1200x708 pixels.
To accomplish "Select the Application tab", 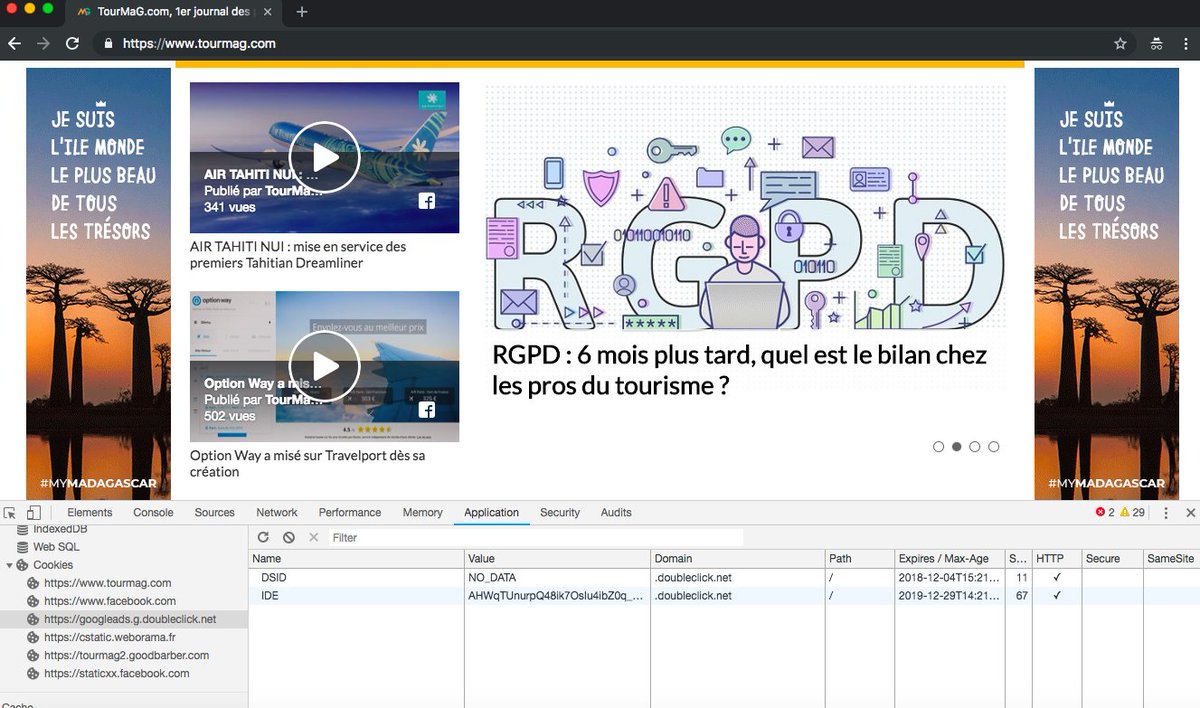I will click(492, 512).
